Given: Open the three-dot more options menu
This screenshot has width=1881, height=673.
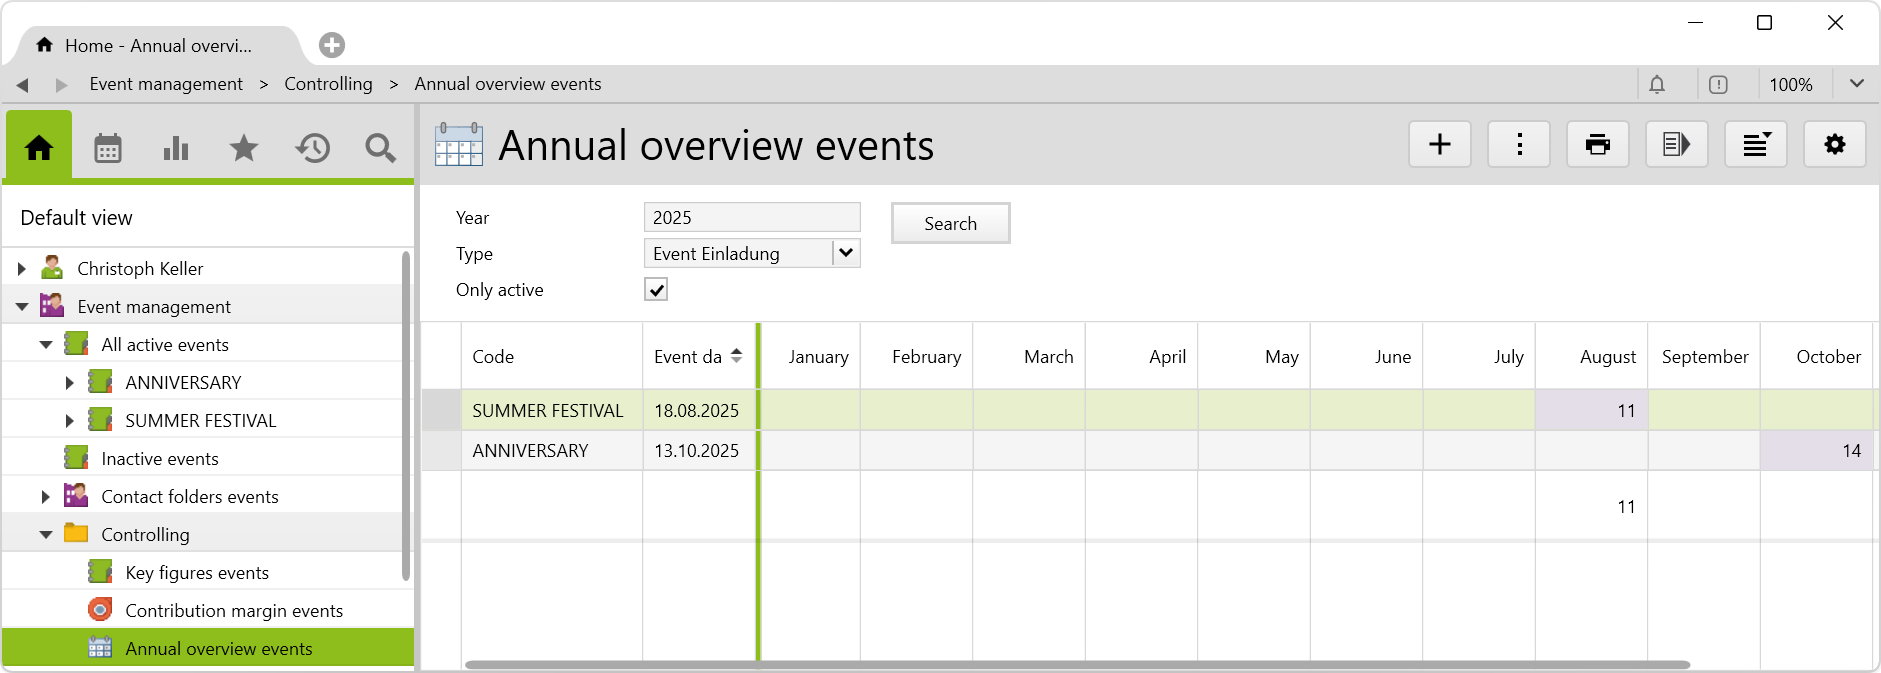Looking at the screenshot, I should [x=1518, y=145].
